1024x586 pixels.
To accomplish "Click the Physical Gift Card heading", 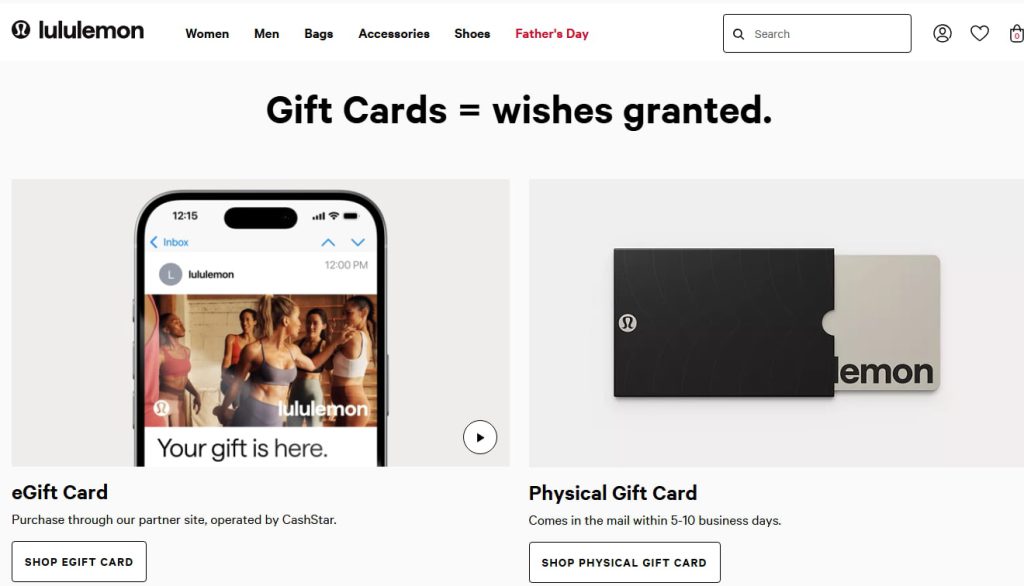I will tap(613, 493).
